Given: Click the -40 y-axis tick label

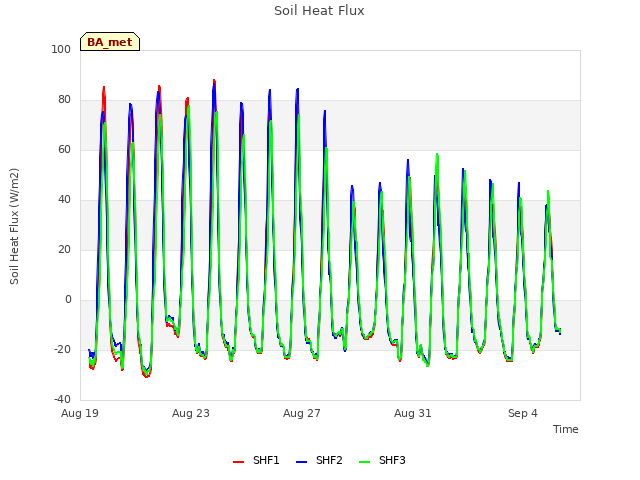Looking at the screenshot, I should tap(62, 399).
